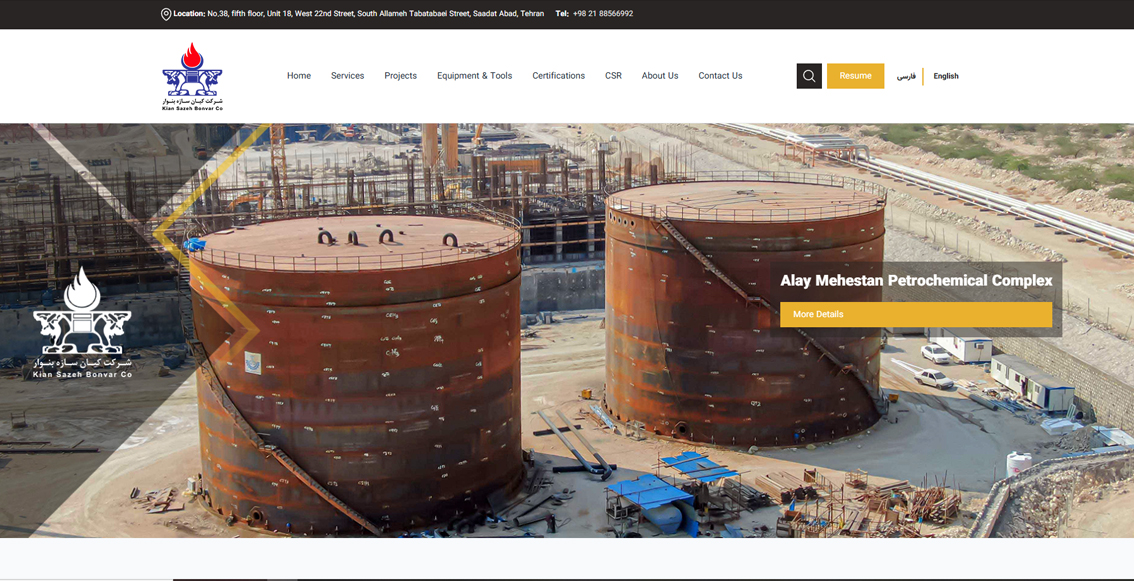1134x581 pixels.
Task: Open the Equipment & Tools menu
Action: point(474,76)
